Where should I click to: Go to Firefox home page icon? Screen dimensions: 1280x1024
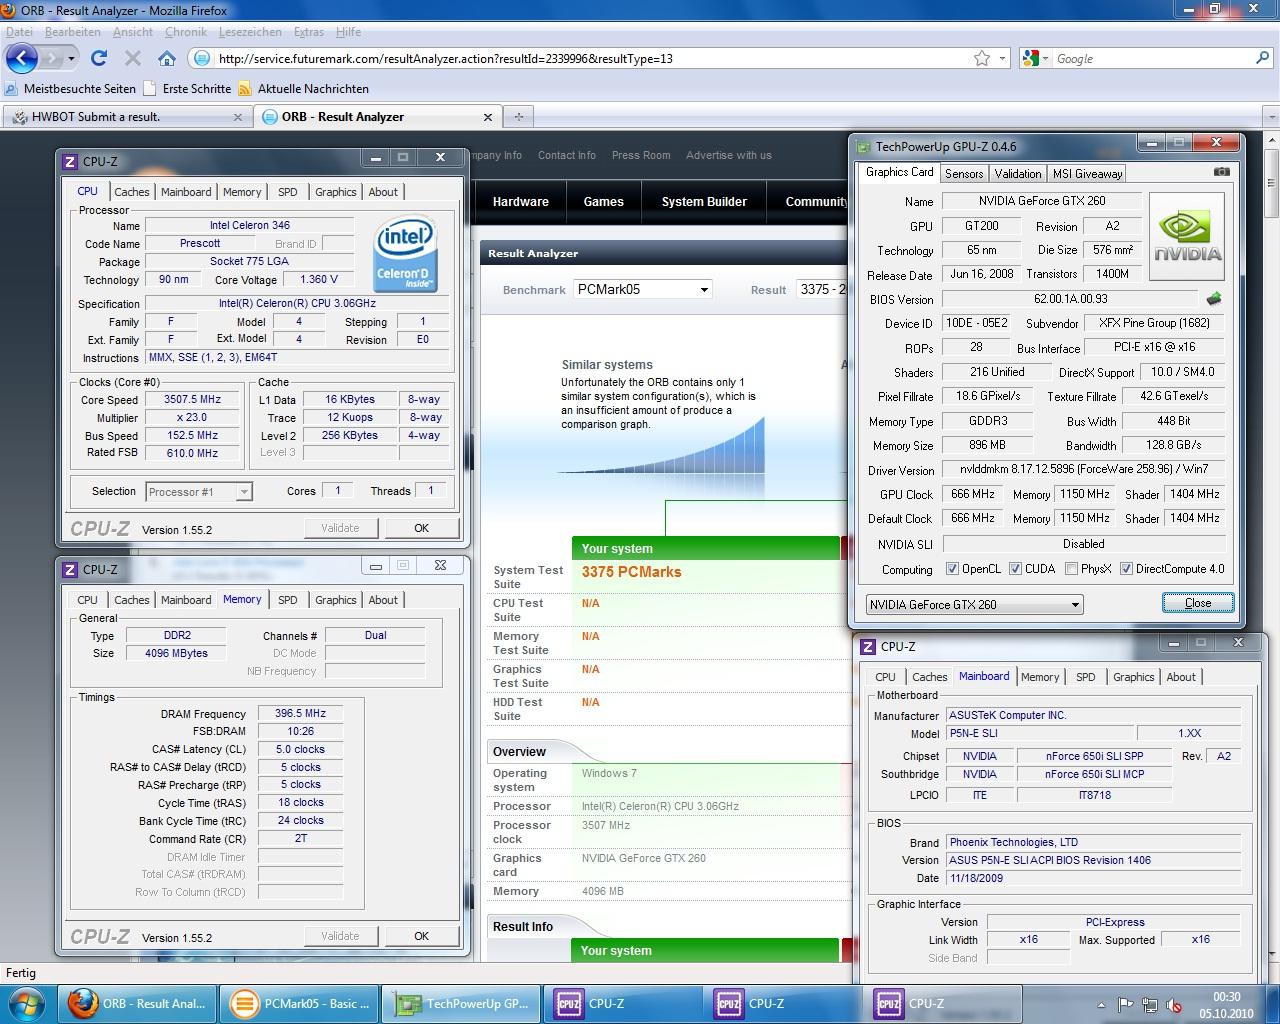pyautogui.click(x=167, y=58)
